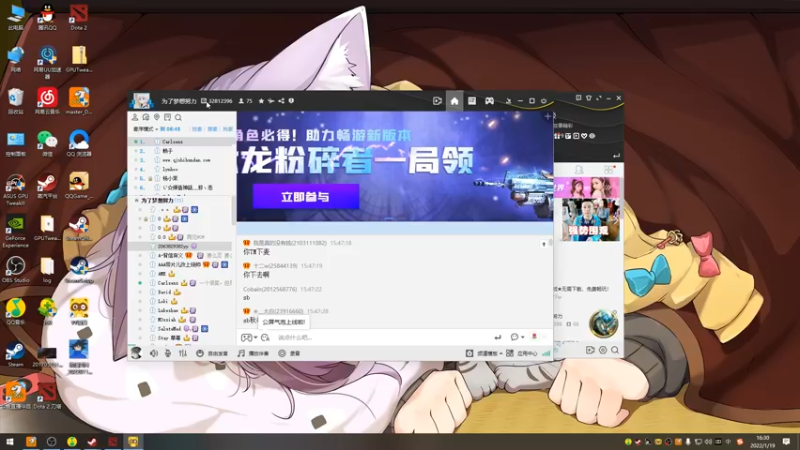Select highlighted member 2063829382yy
800x450 pixels.
click(181, 246)
